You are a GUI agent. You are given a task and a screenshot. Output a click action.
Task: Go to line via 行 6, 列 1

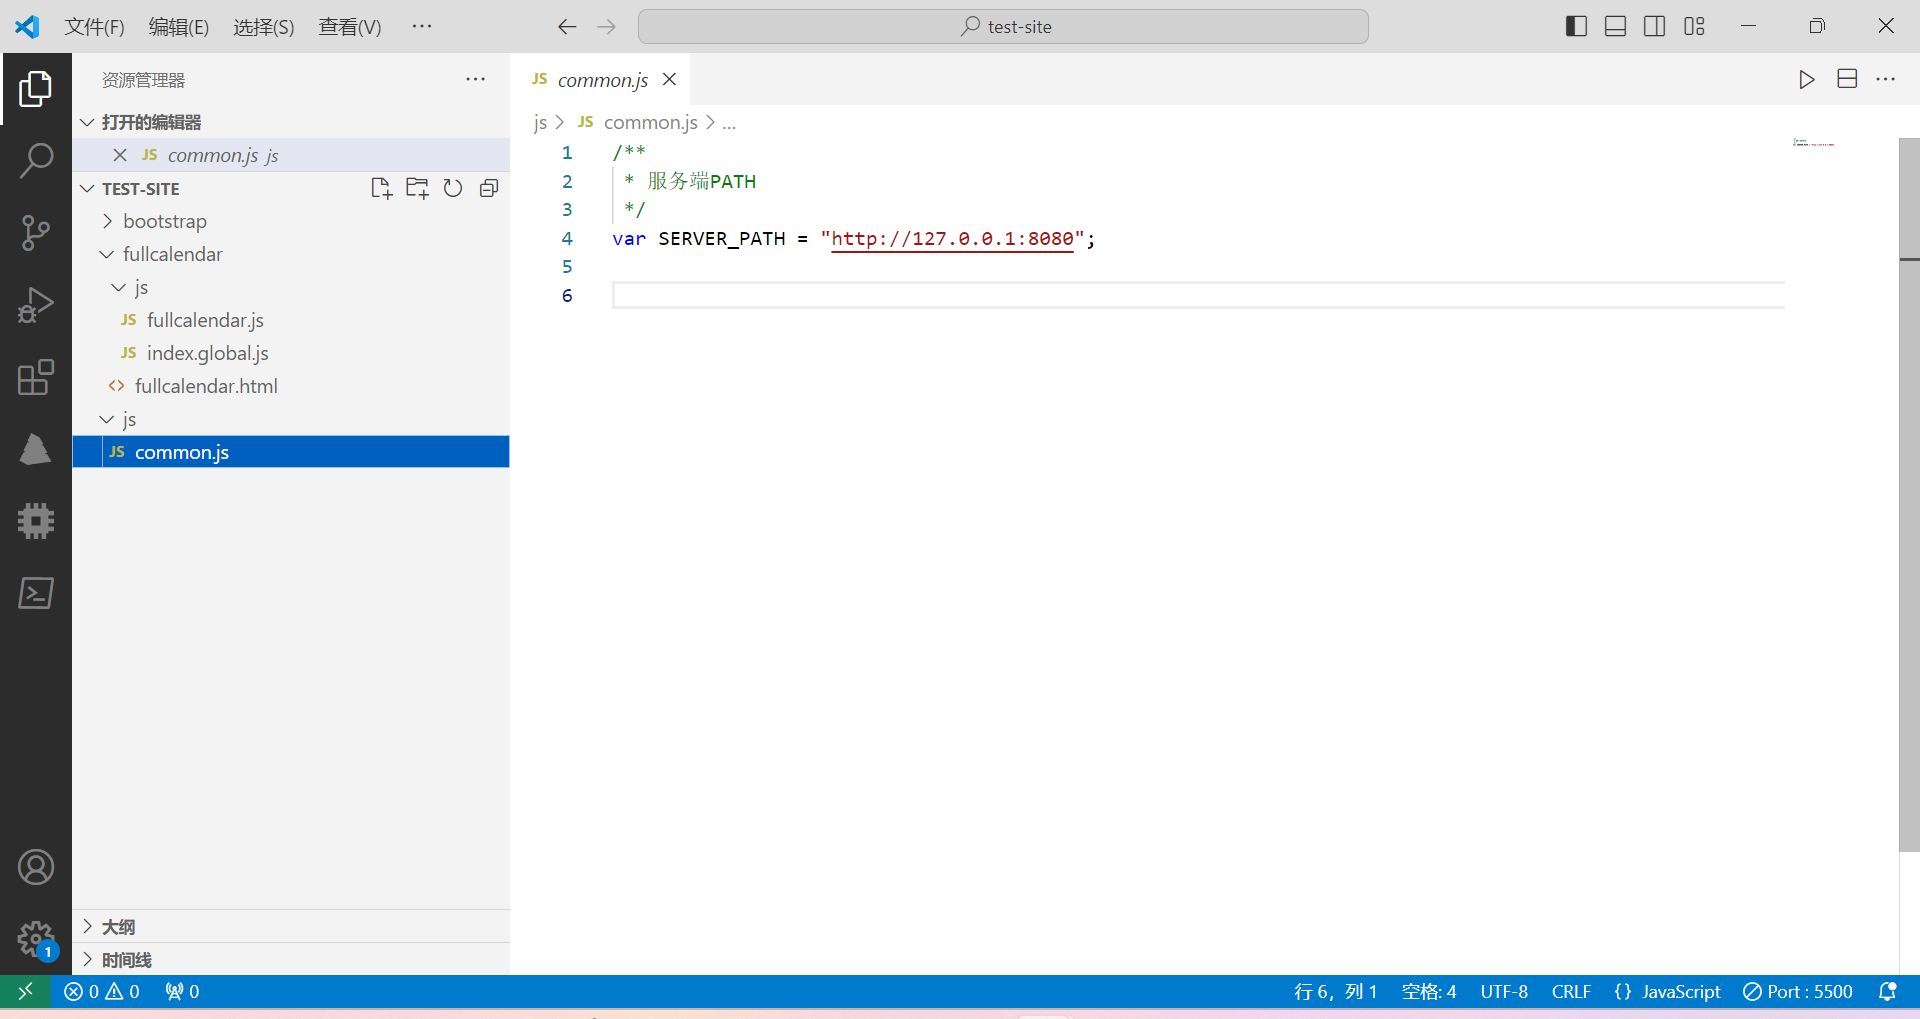[1336, 991]
